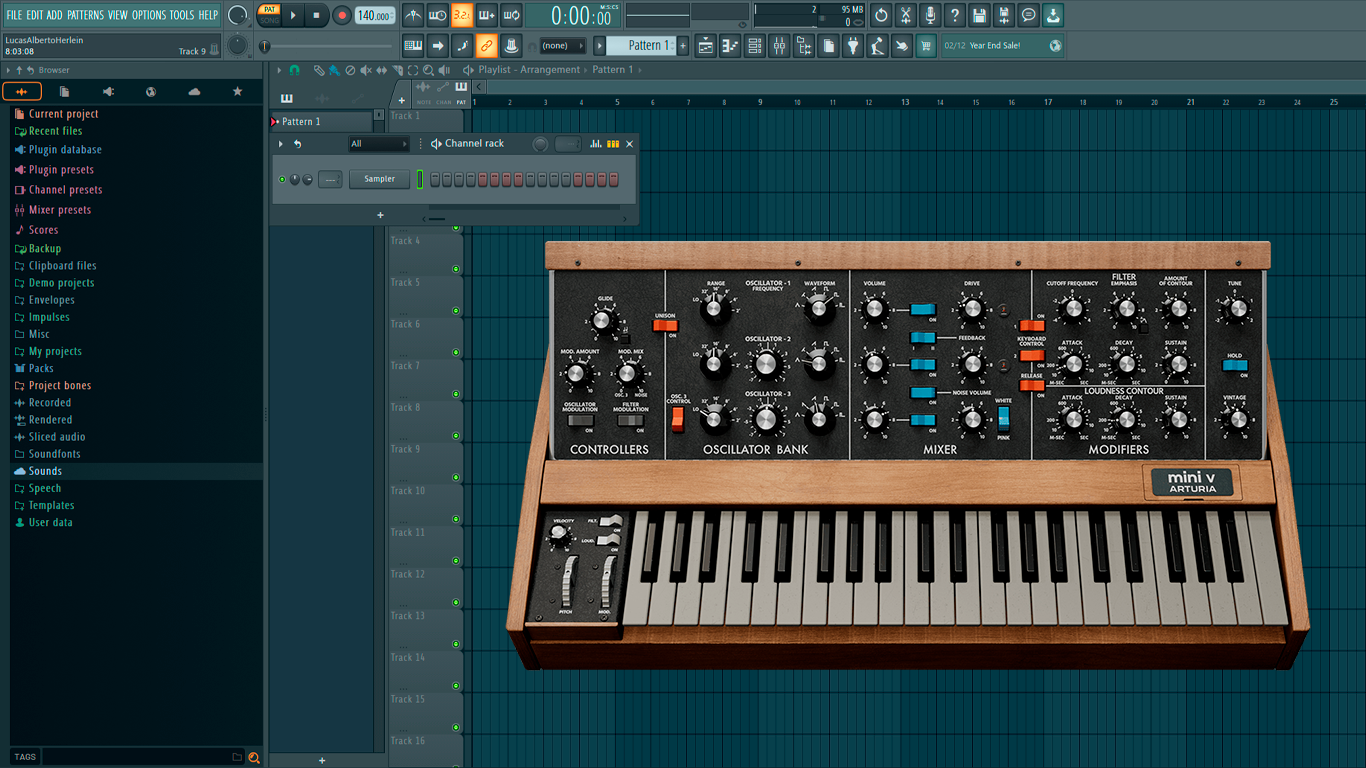Image resolution: width=1366 pixels, height=768 pixels.
Task: Adjust the Sampler channel panning knob
Action: (294, 180)
